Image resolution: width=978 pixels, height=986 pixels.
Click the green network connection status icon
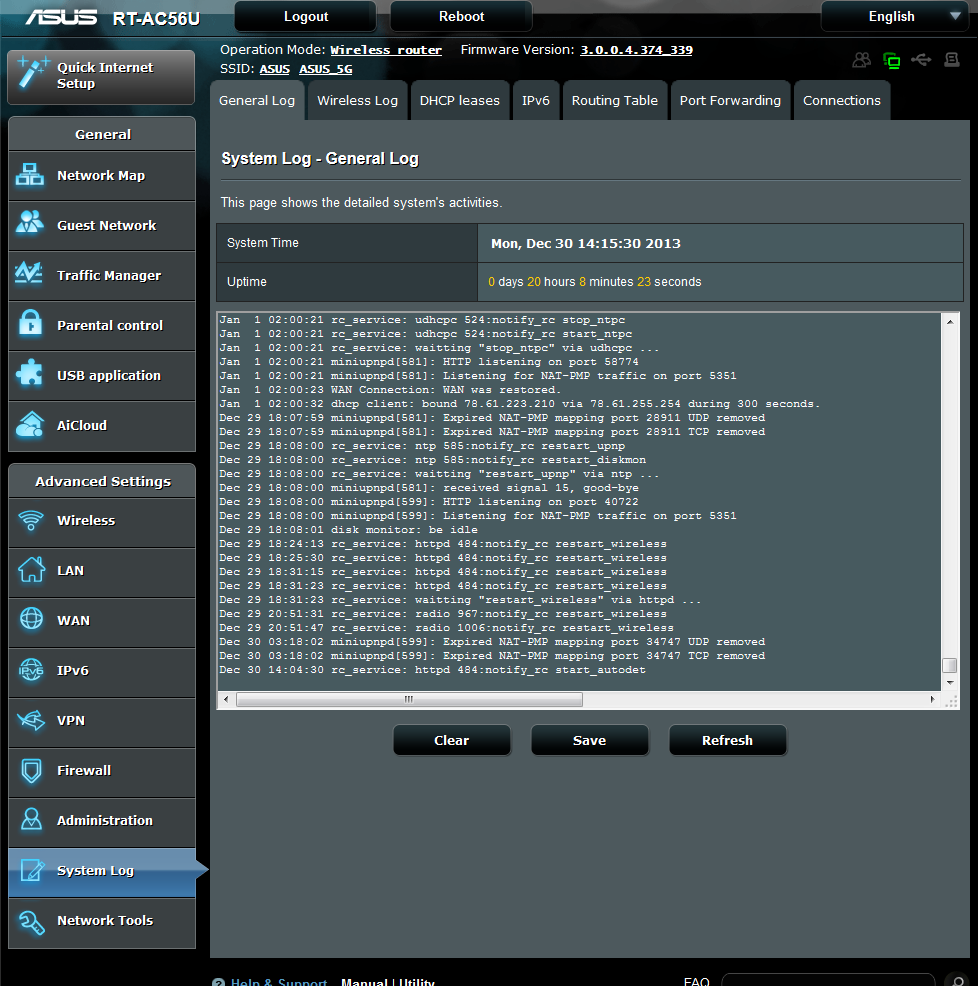pos(892,60)
